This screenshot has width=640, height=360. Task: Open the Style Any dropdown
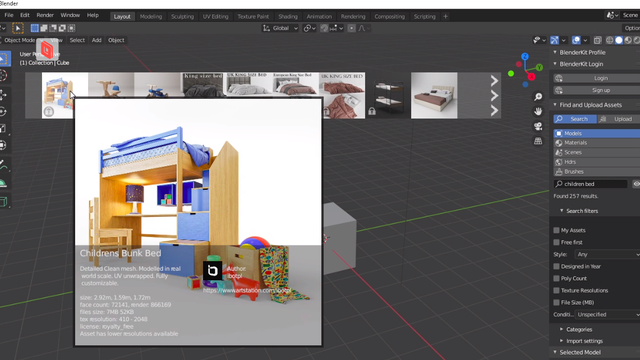point(607,254)
